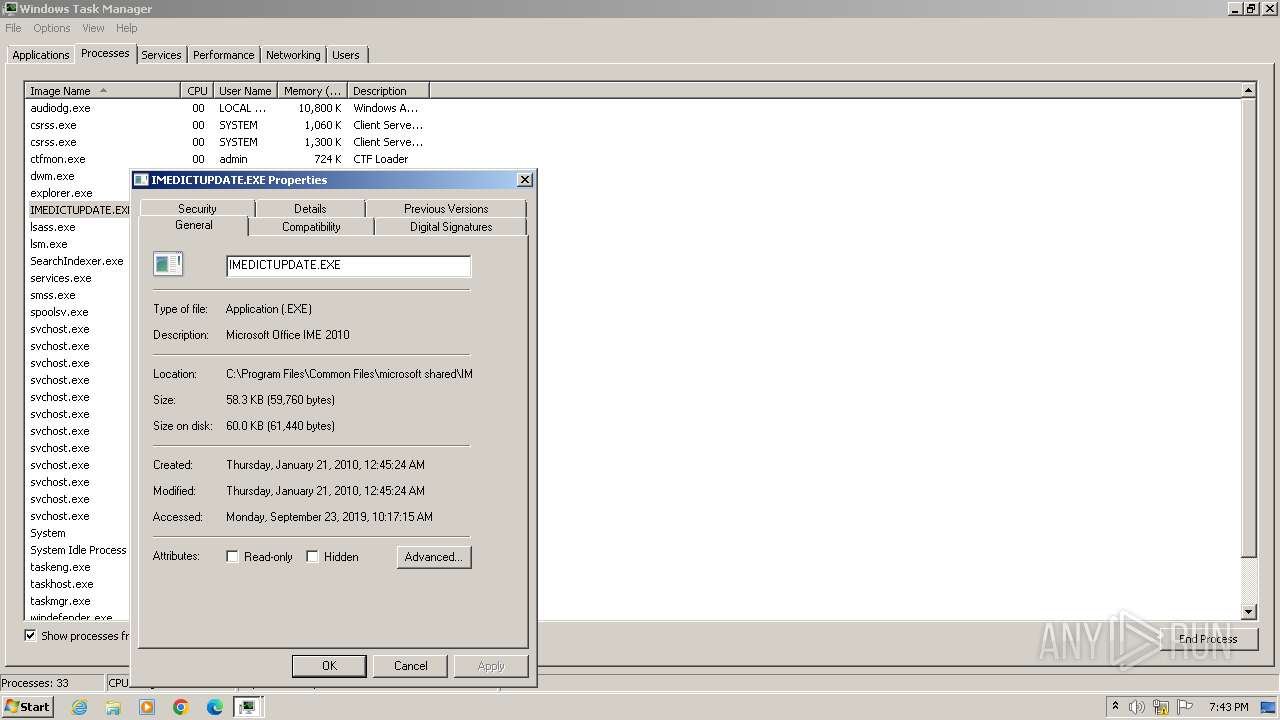Image resolution: width=1280 pixels, height=720 pixels.
Task: Show hidden tray icons arrow
Action: click(1115, 707)
